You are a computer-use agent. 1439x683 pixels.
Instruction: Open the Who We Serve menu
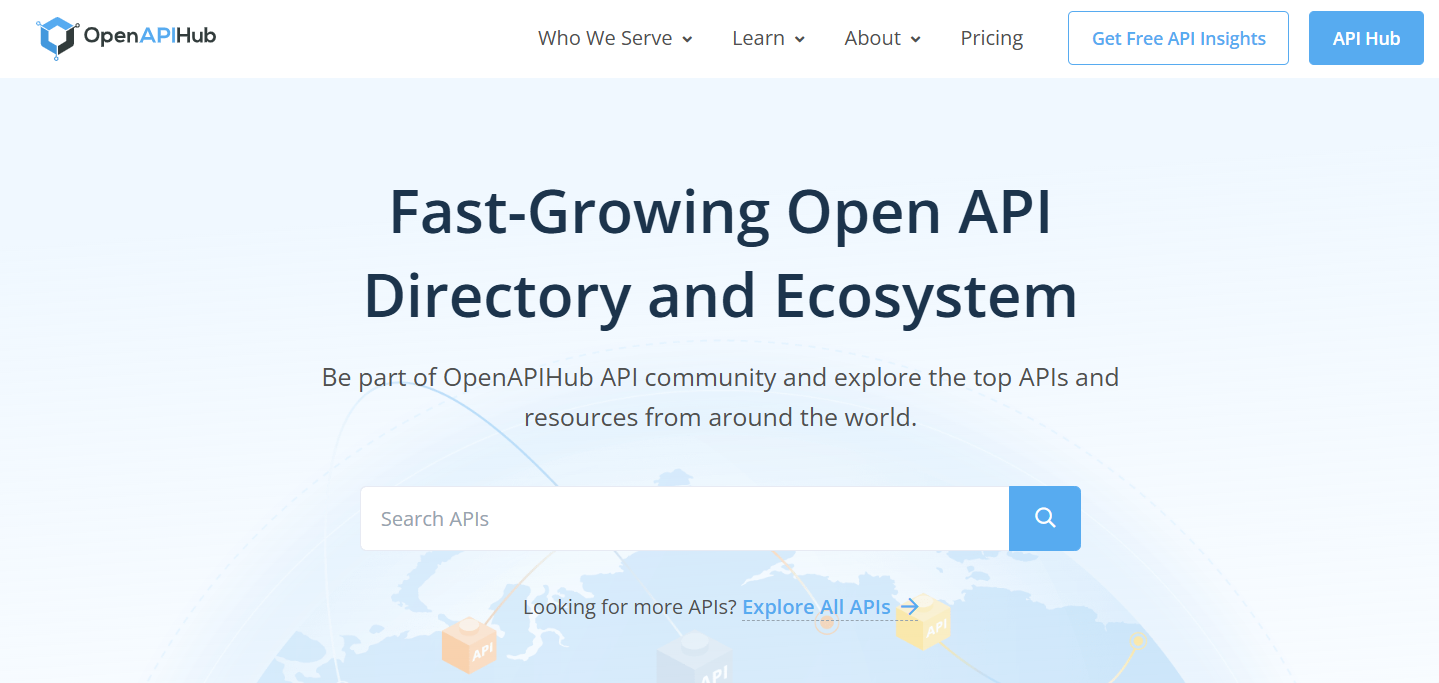[615, 38]
